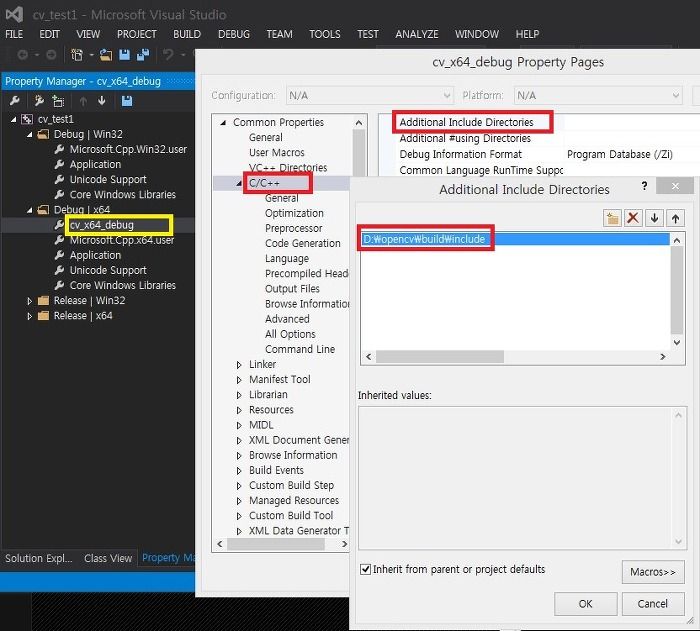The image size is (700, 631).
Task: Toggle Inherit from parent or project defaults
Action: coord(365,569)
